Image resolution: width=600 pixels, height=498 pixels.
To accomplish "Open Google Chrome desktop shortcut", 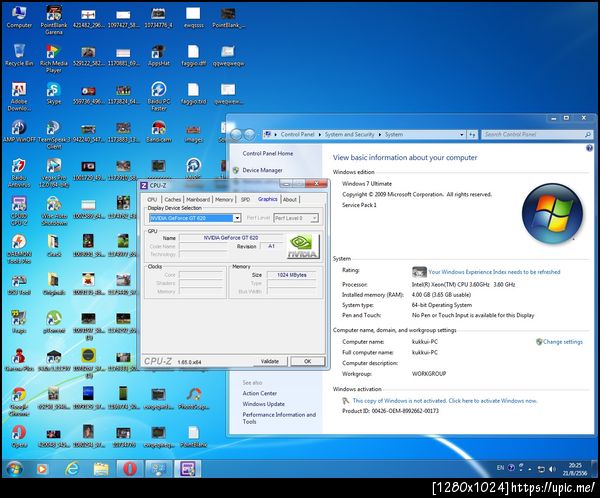I will (19, 402).
